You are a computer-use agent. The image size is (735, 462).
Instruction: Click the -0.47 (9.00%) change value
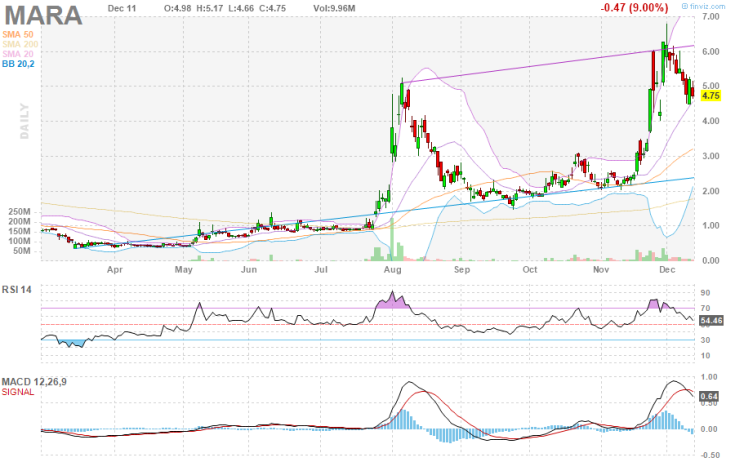[635, 7]
